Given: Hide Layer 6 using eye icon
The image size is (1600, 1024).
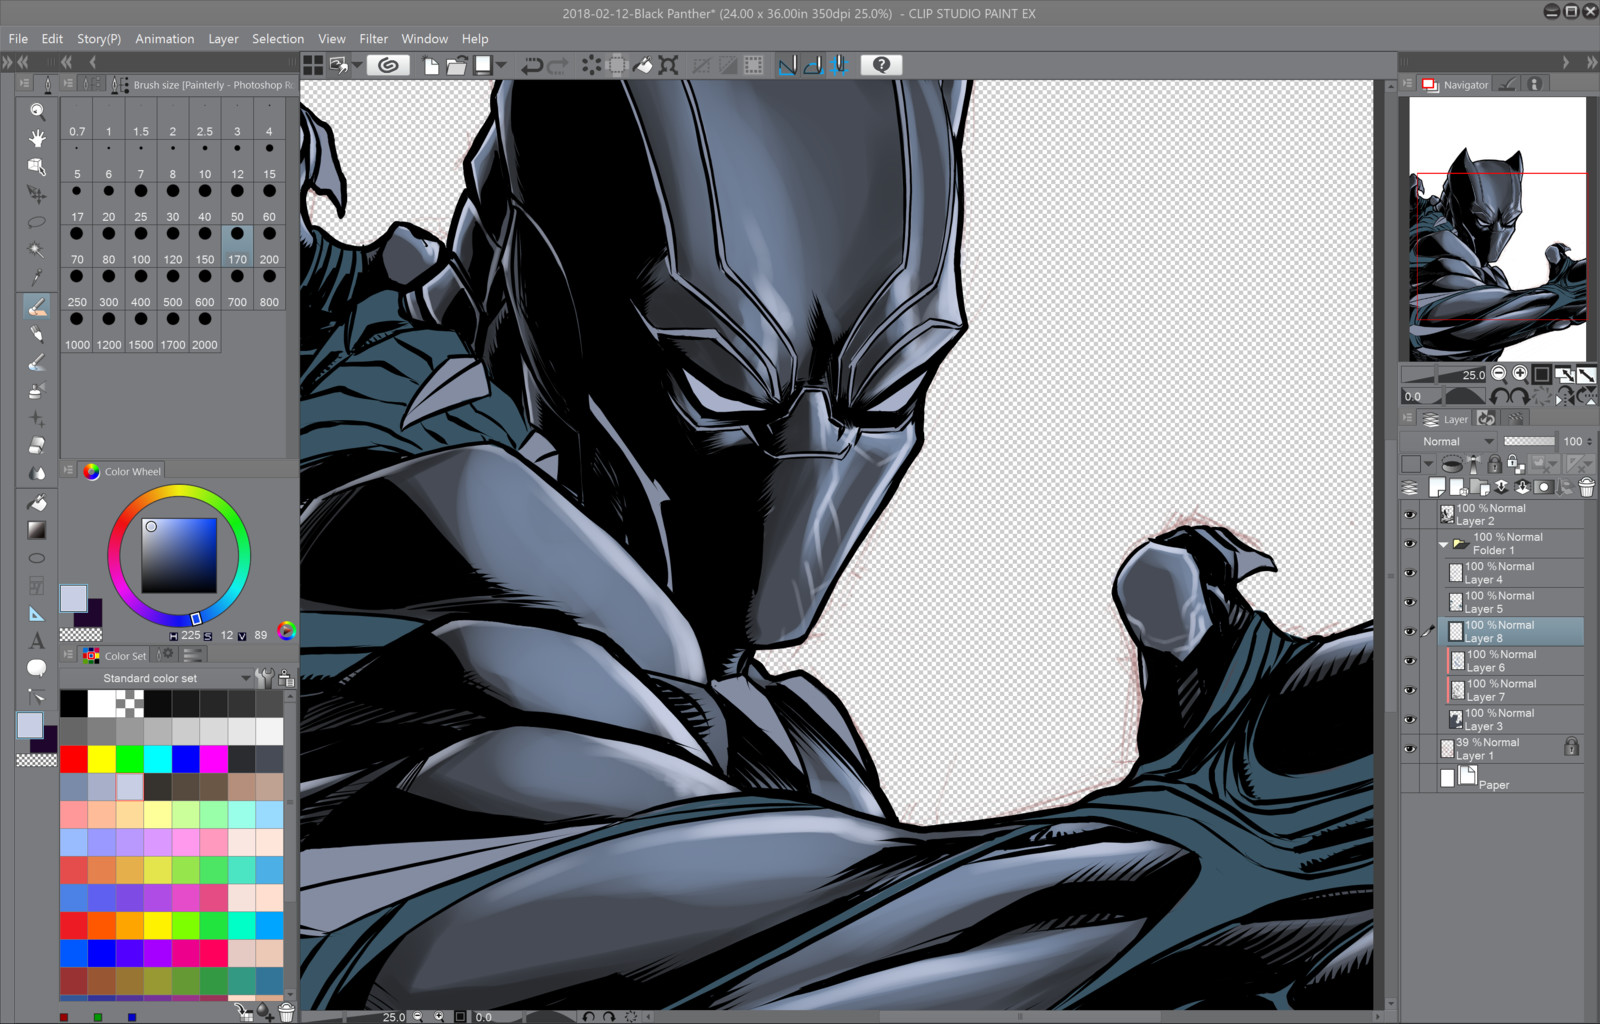Looking at the screenshot, I should tap(1410, 661).
